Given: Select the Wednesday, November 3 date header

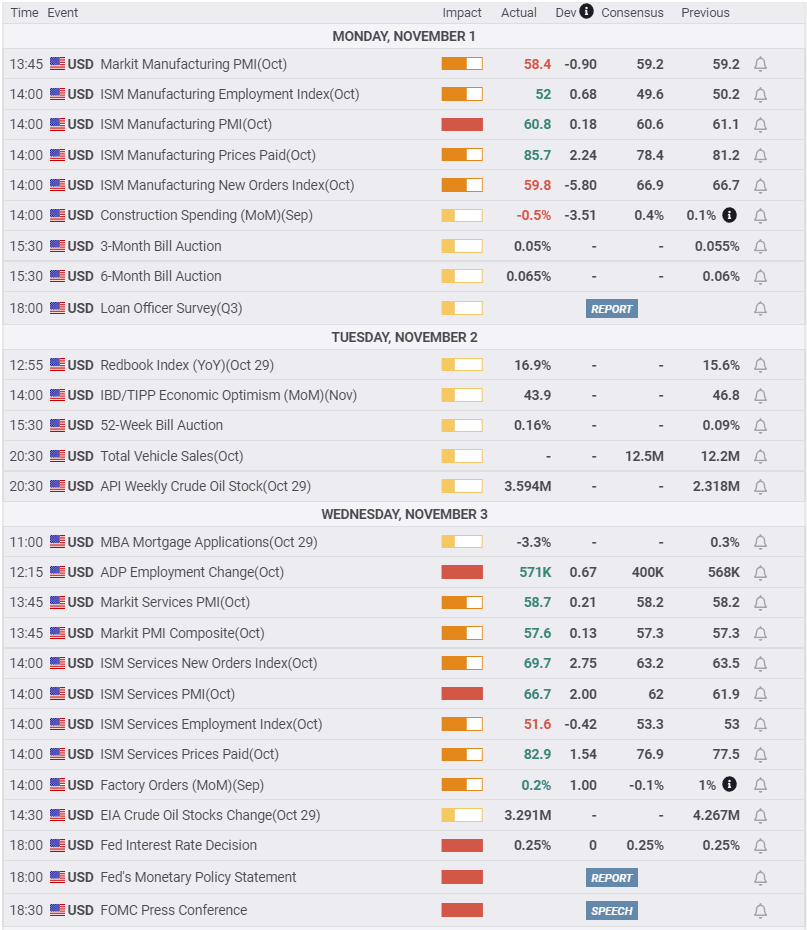Looking at the screenshot, I should point(404,514).
